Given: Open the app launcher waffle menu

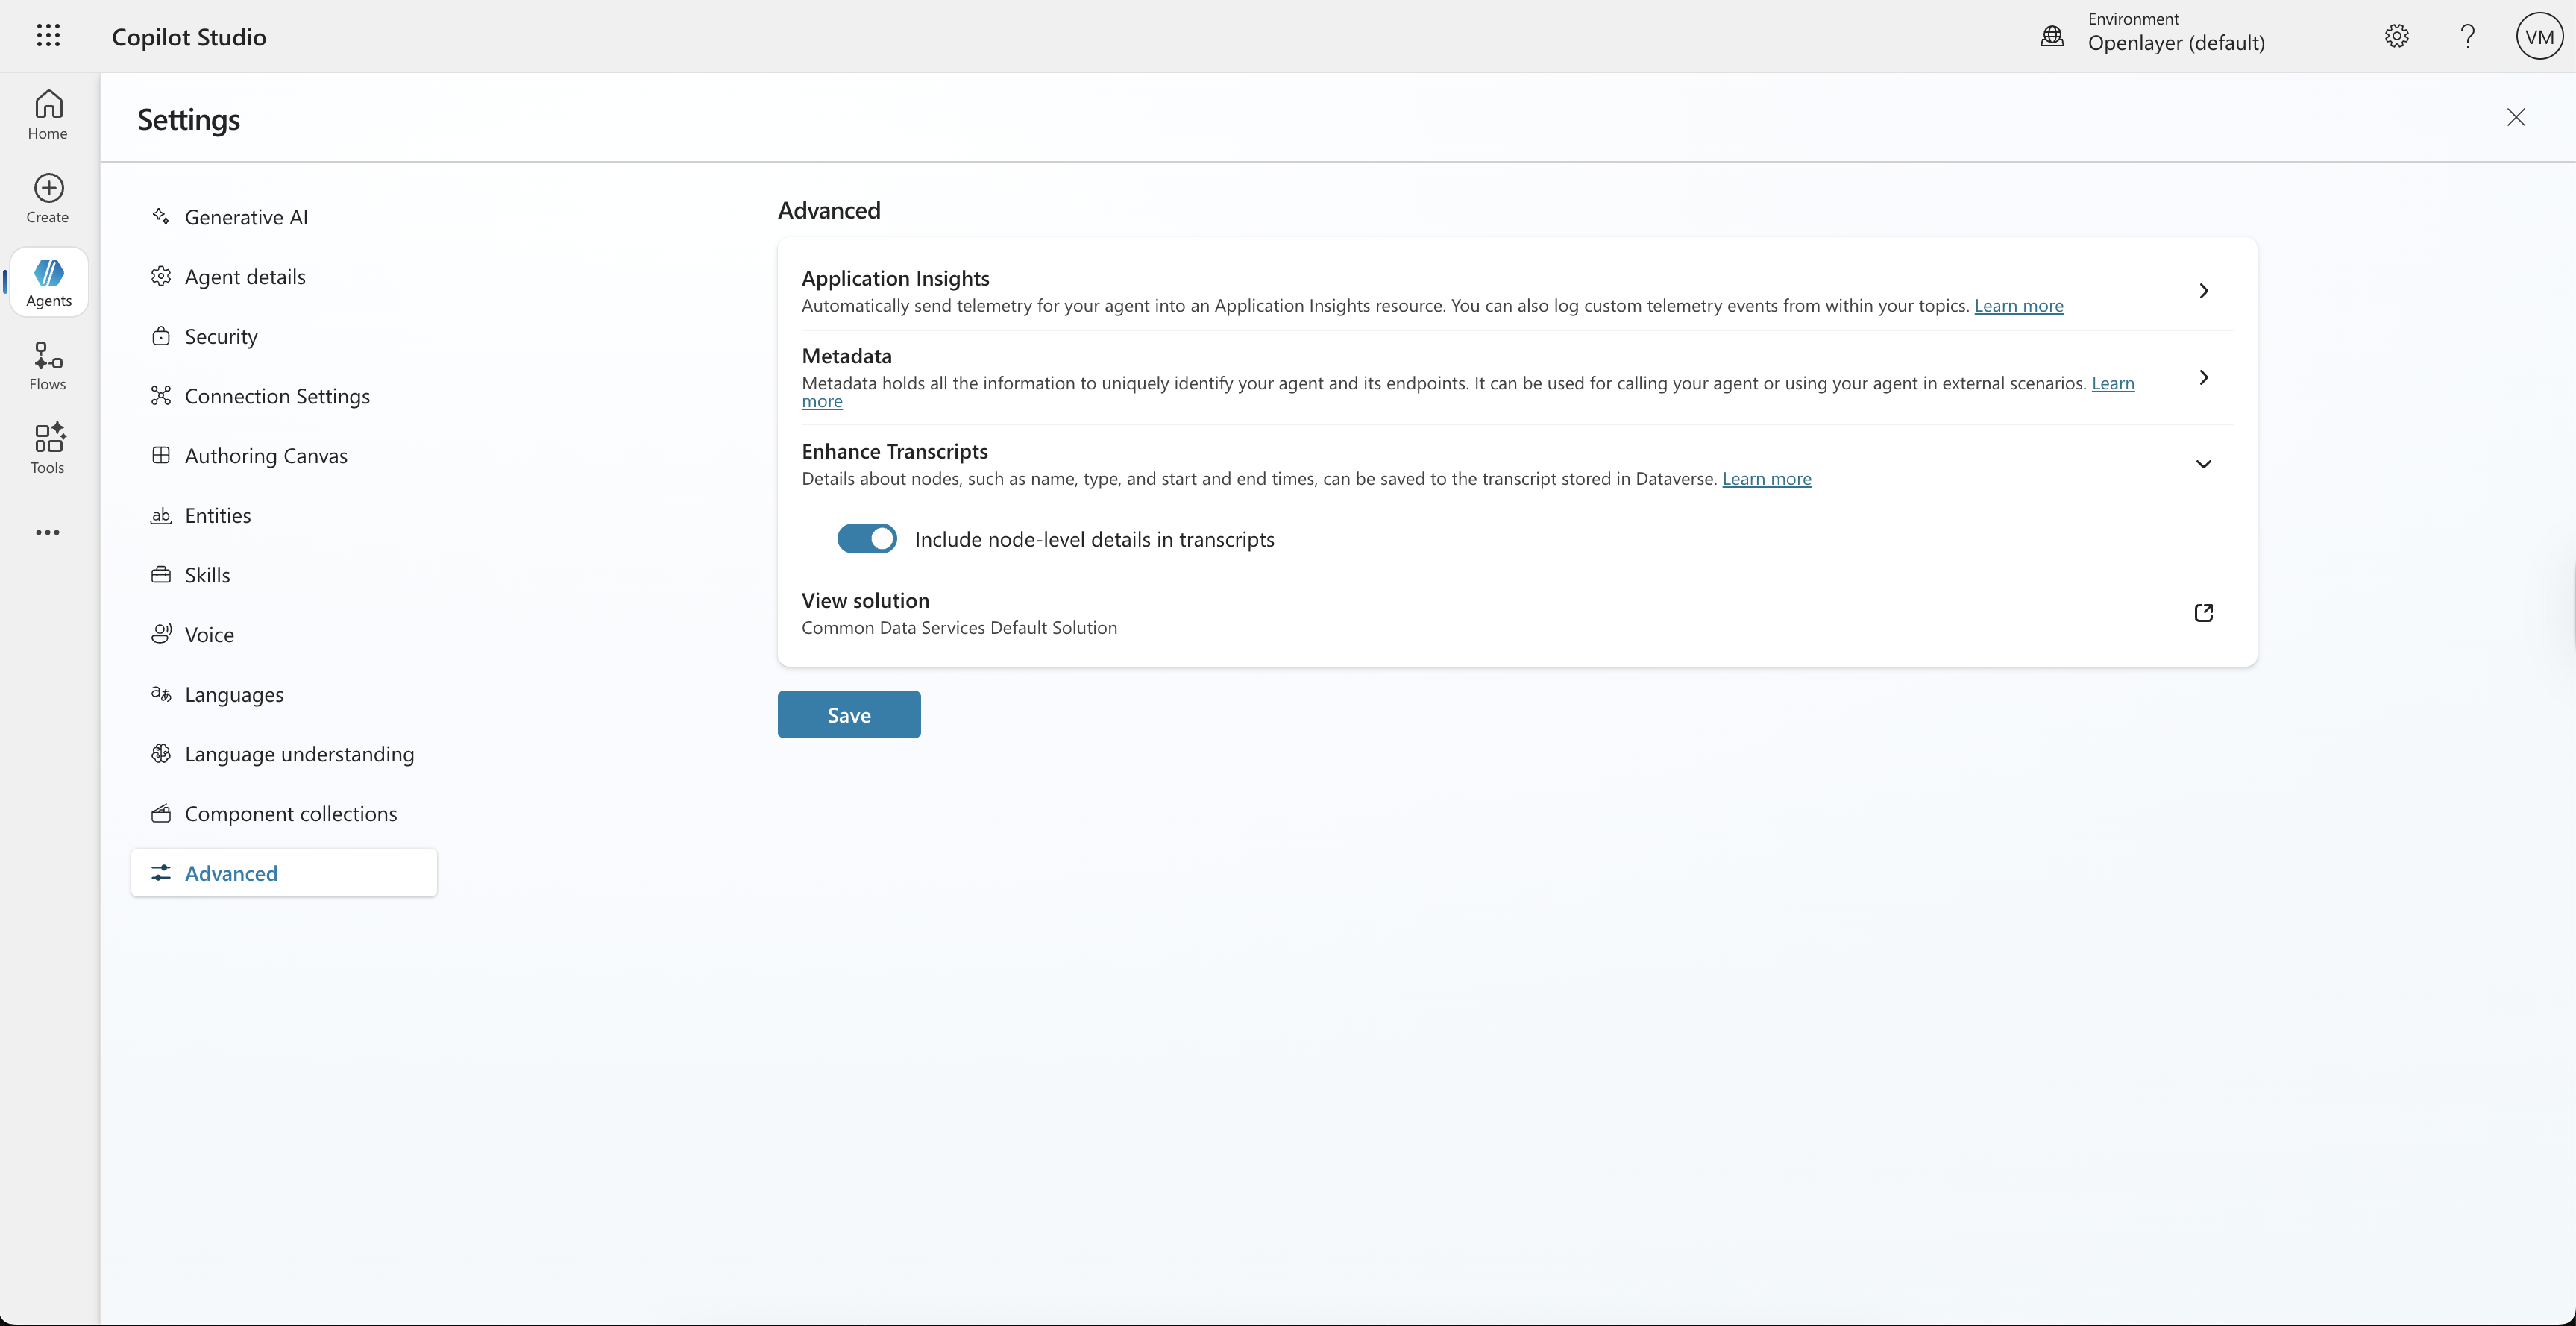Looking at the screenshot, I should point(48,35).
